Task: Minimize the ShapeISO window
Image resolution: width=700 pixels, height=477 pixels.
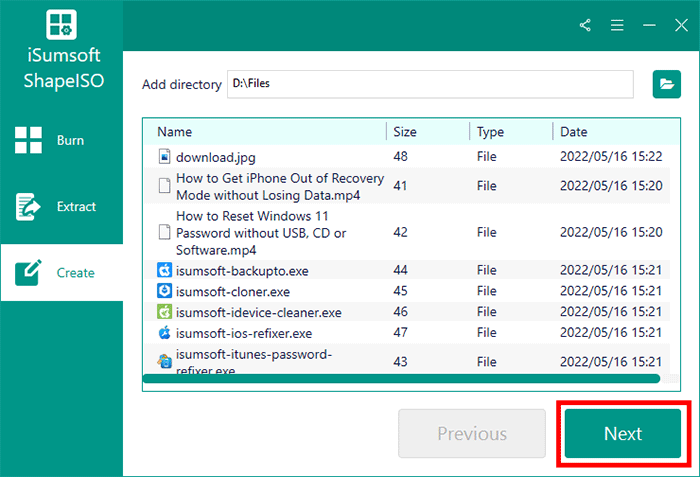Action: (649, 25)
